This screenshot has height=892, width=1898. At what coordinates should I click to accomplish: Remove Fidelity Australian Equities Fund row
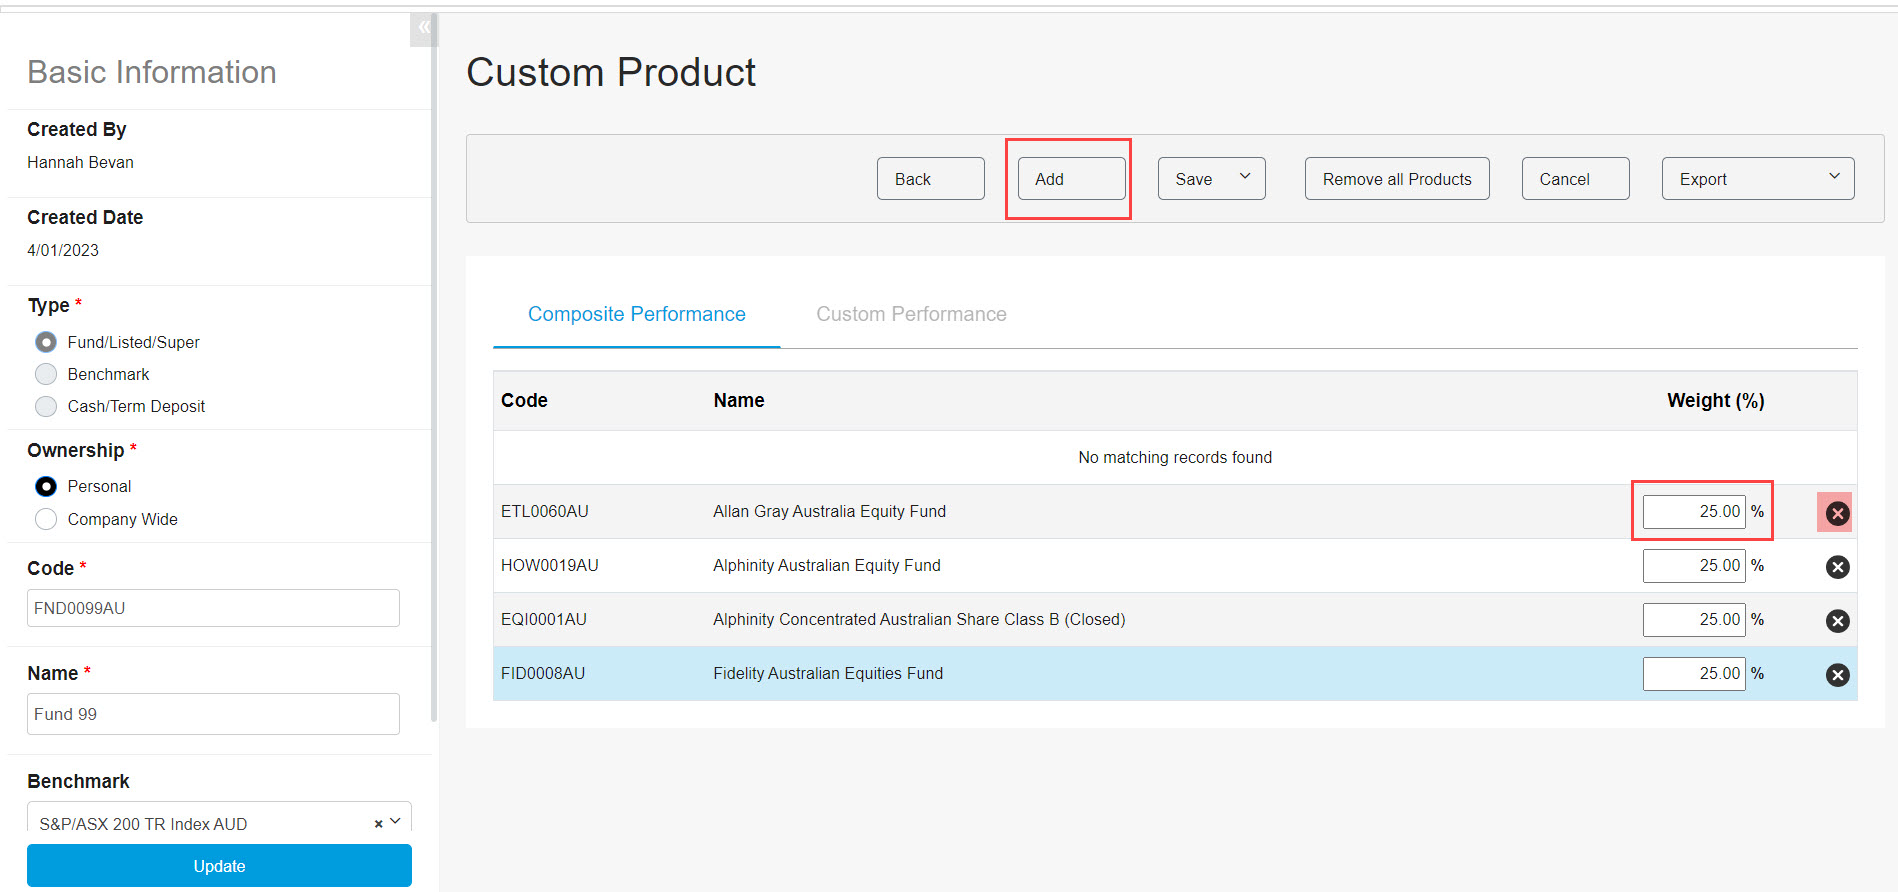pos(1837,675)
